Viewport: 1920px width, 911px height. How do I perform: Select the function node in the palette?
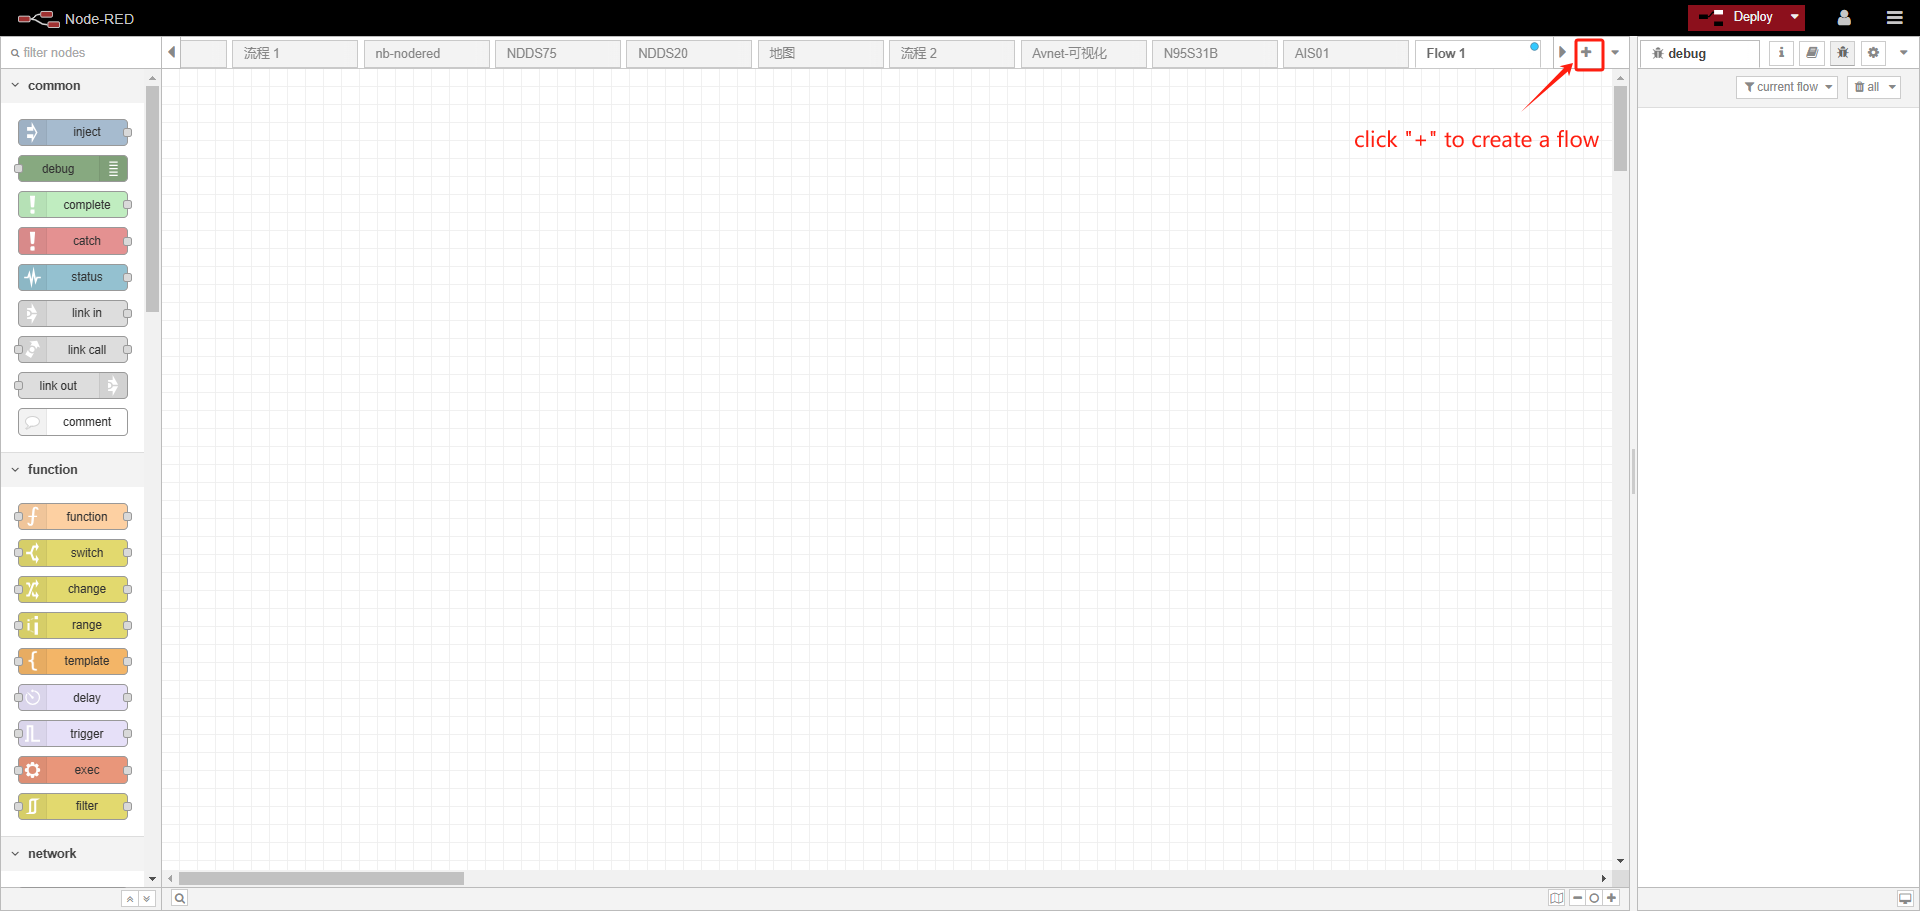coord(73,517)
